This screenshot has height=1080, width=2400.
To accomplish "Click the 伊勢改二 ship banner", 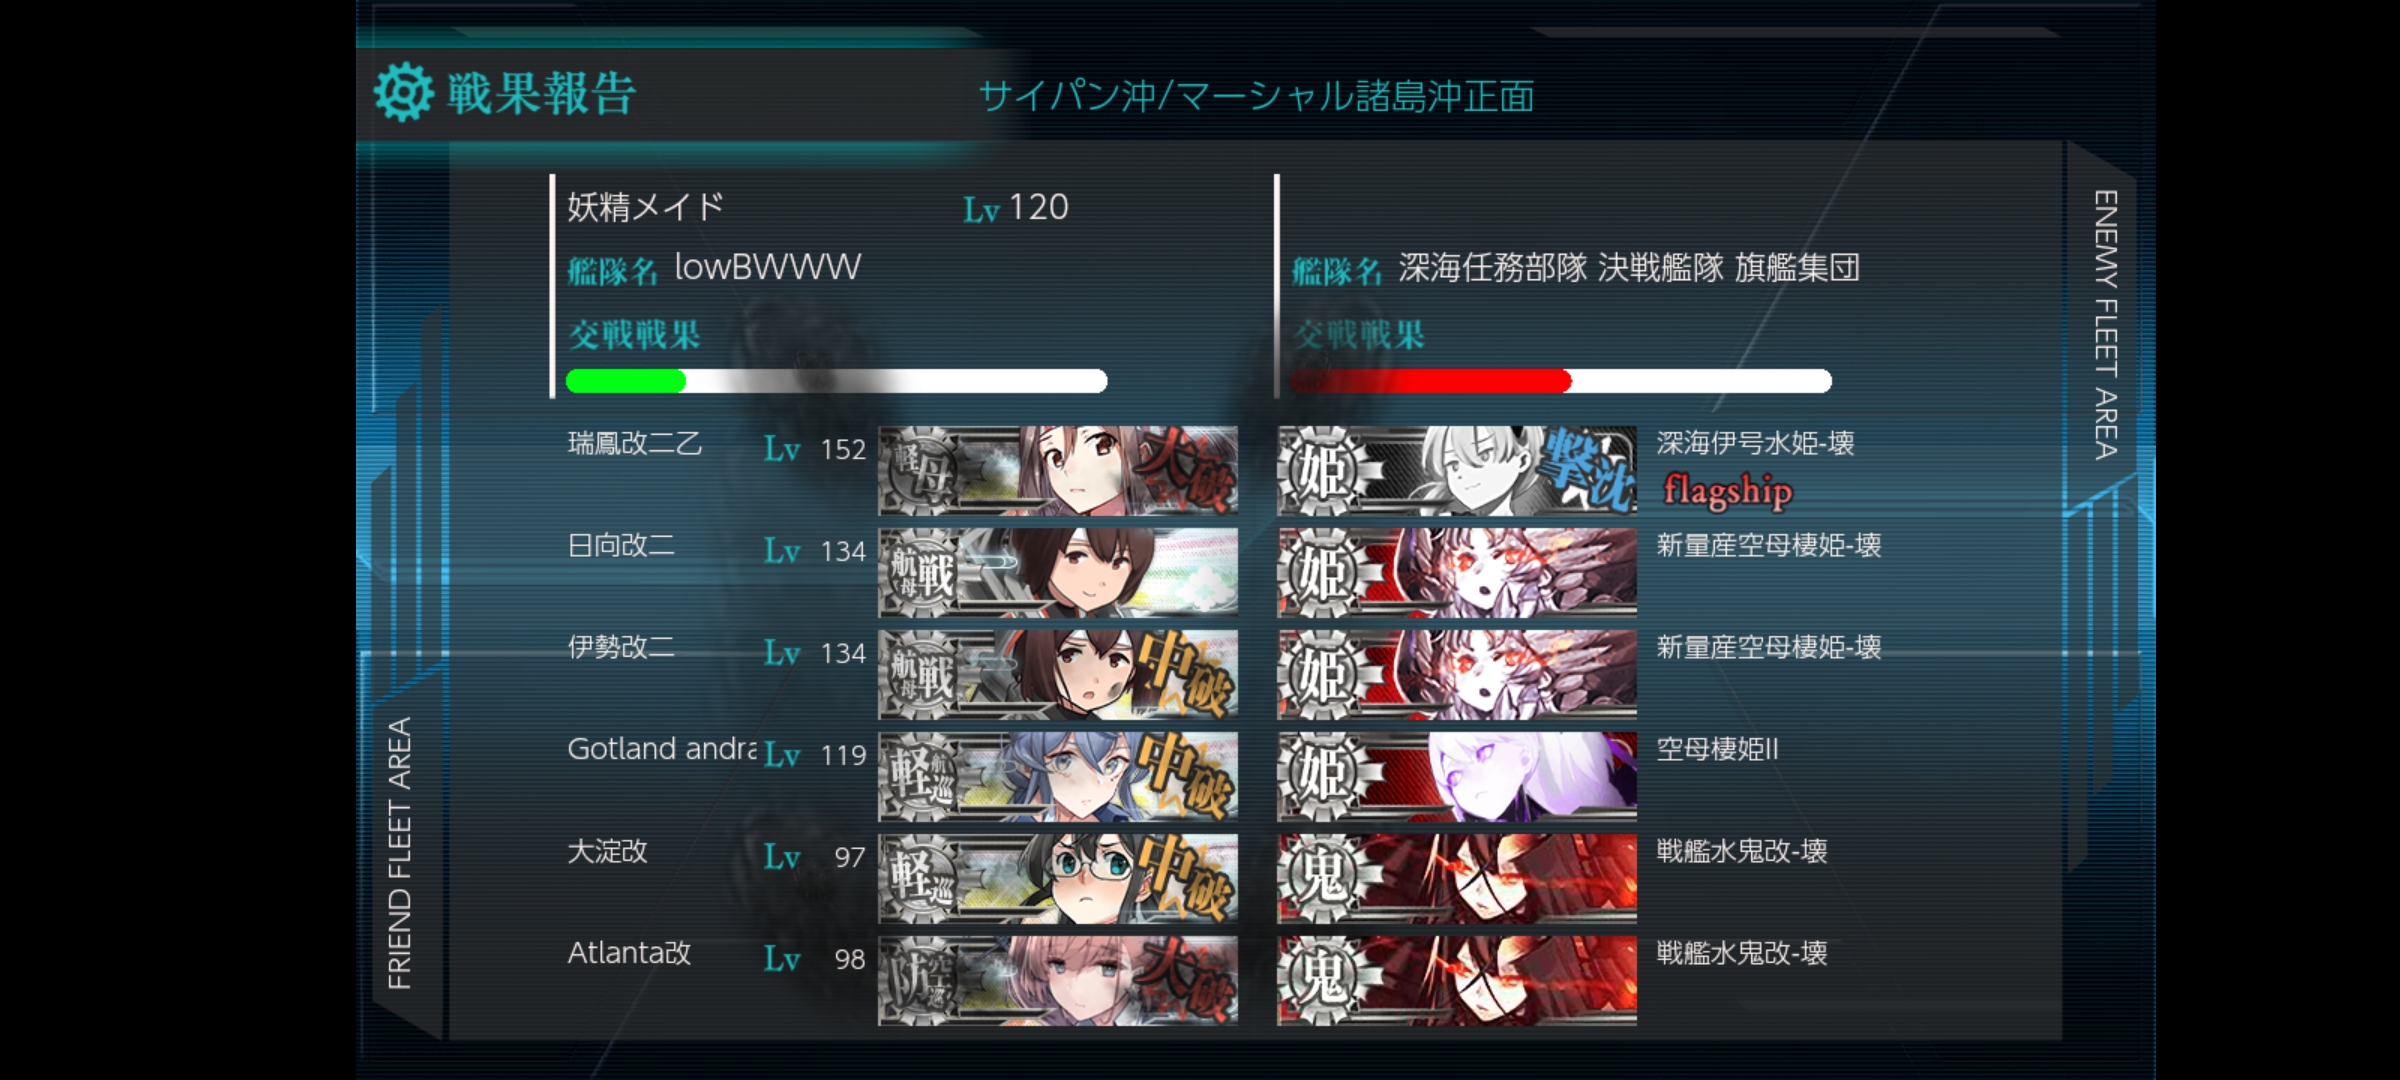I will [x=1058, y=675].
